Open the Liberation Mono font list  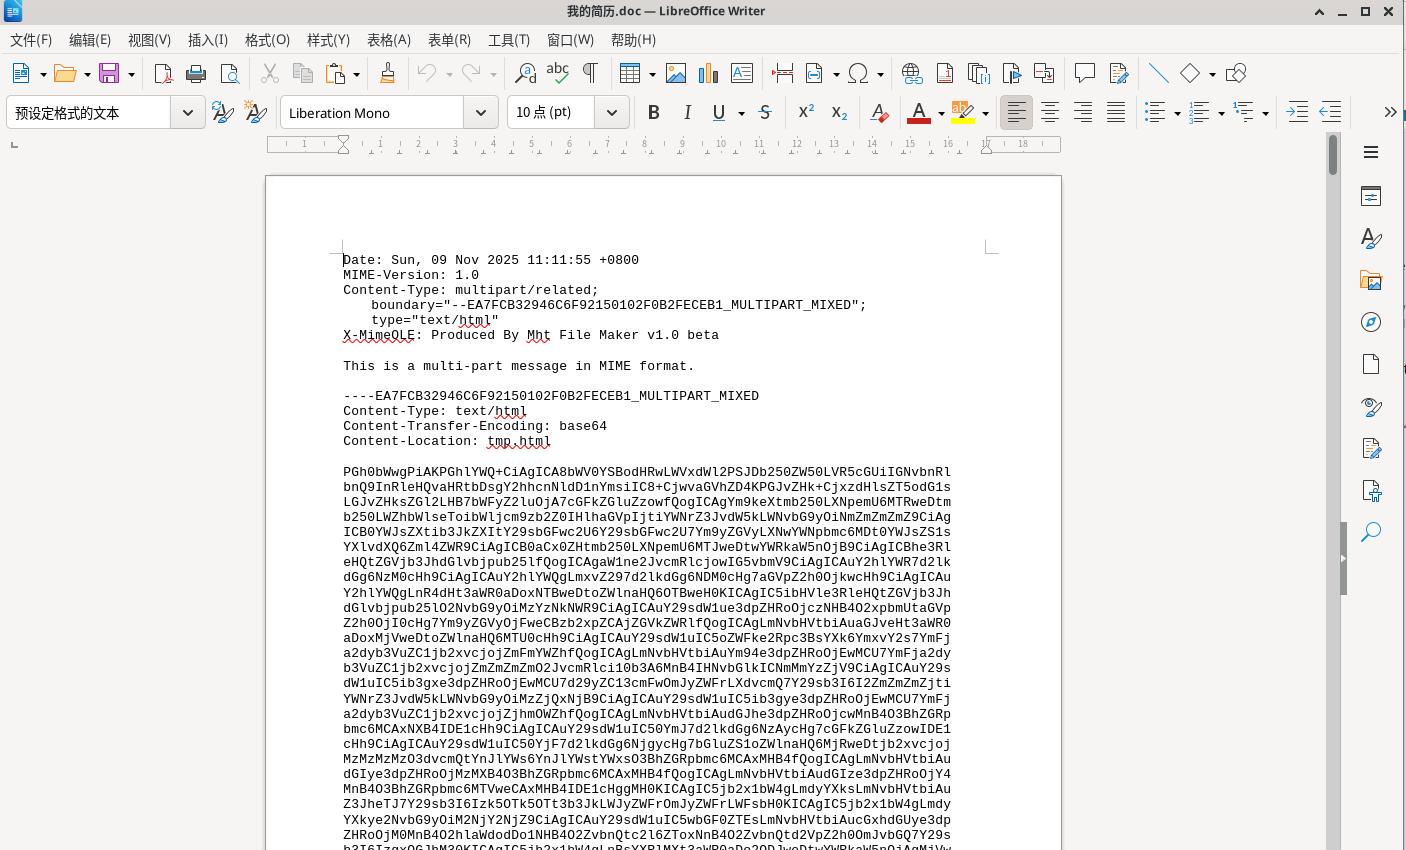click(481, 113)
